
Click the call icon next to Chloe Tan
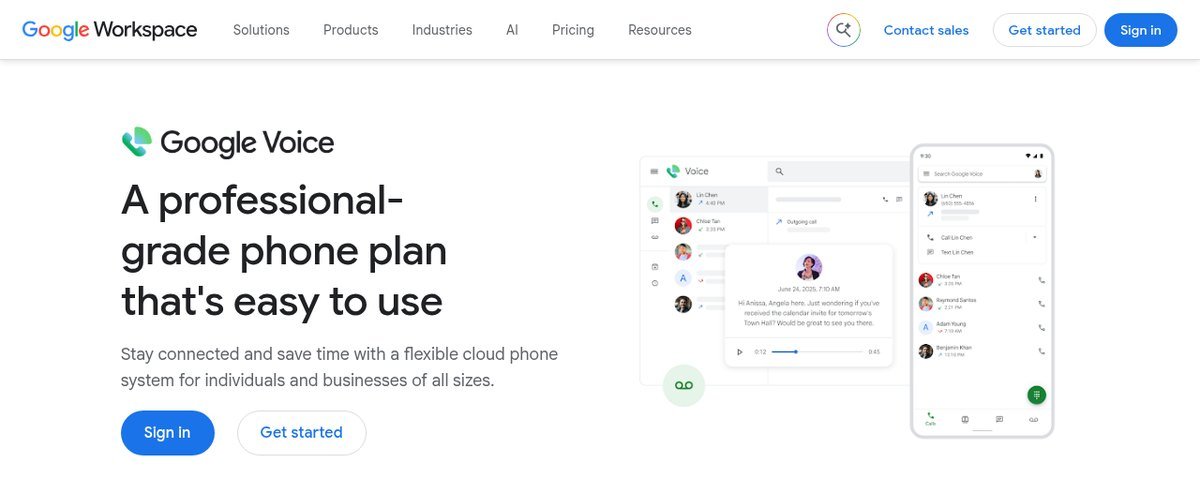click(1041, 280)
